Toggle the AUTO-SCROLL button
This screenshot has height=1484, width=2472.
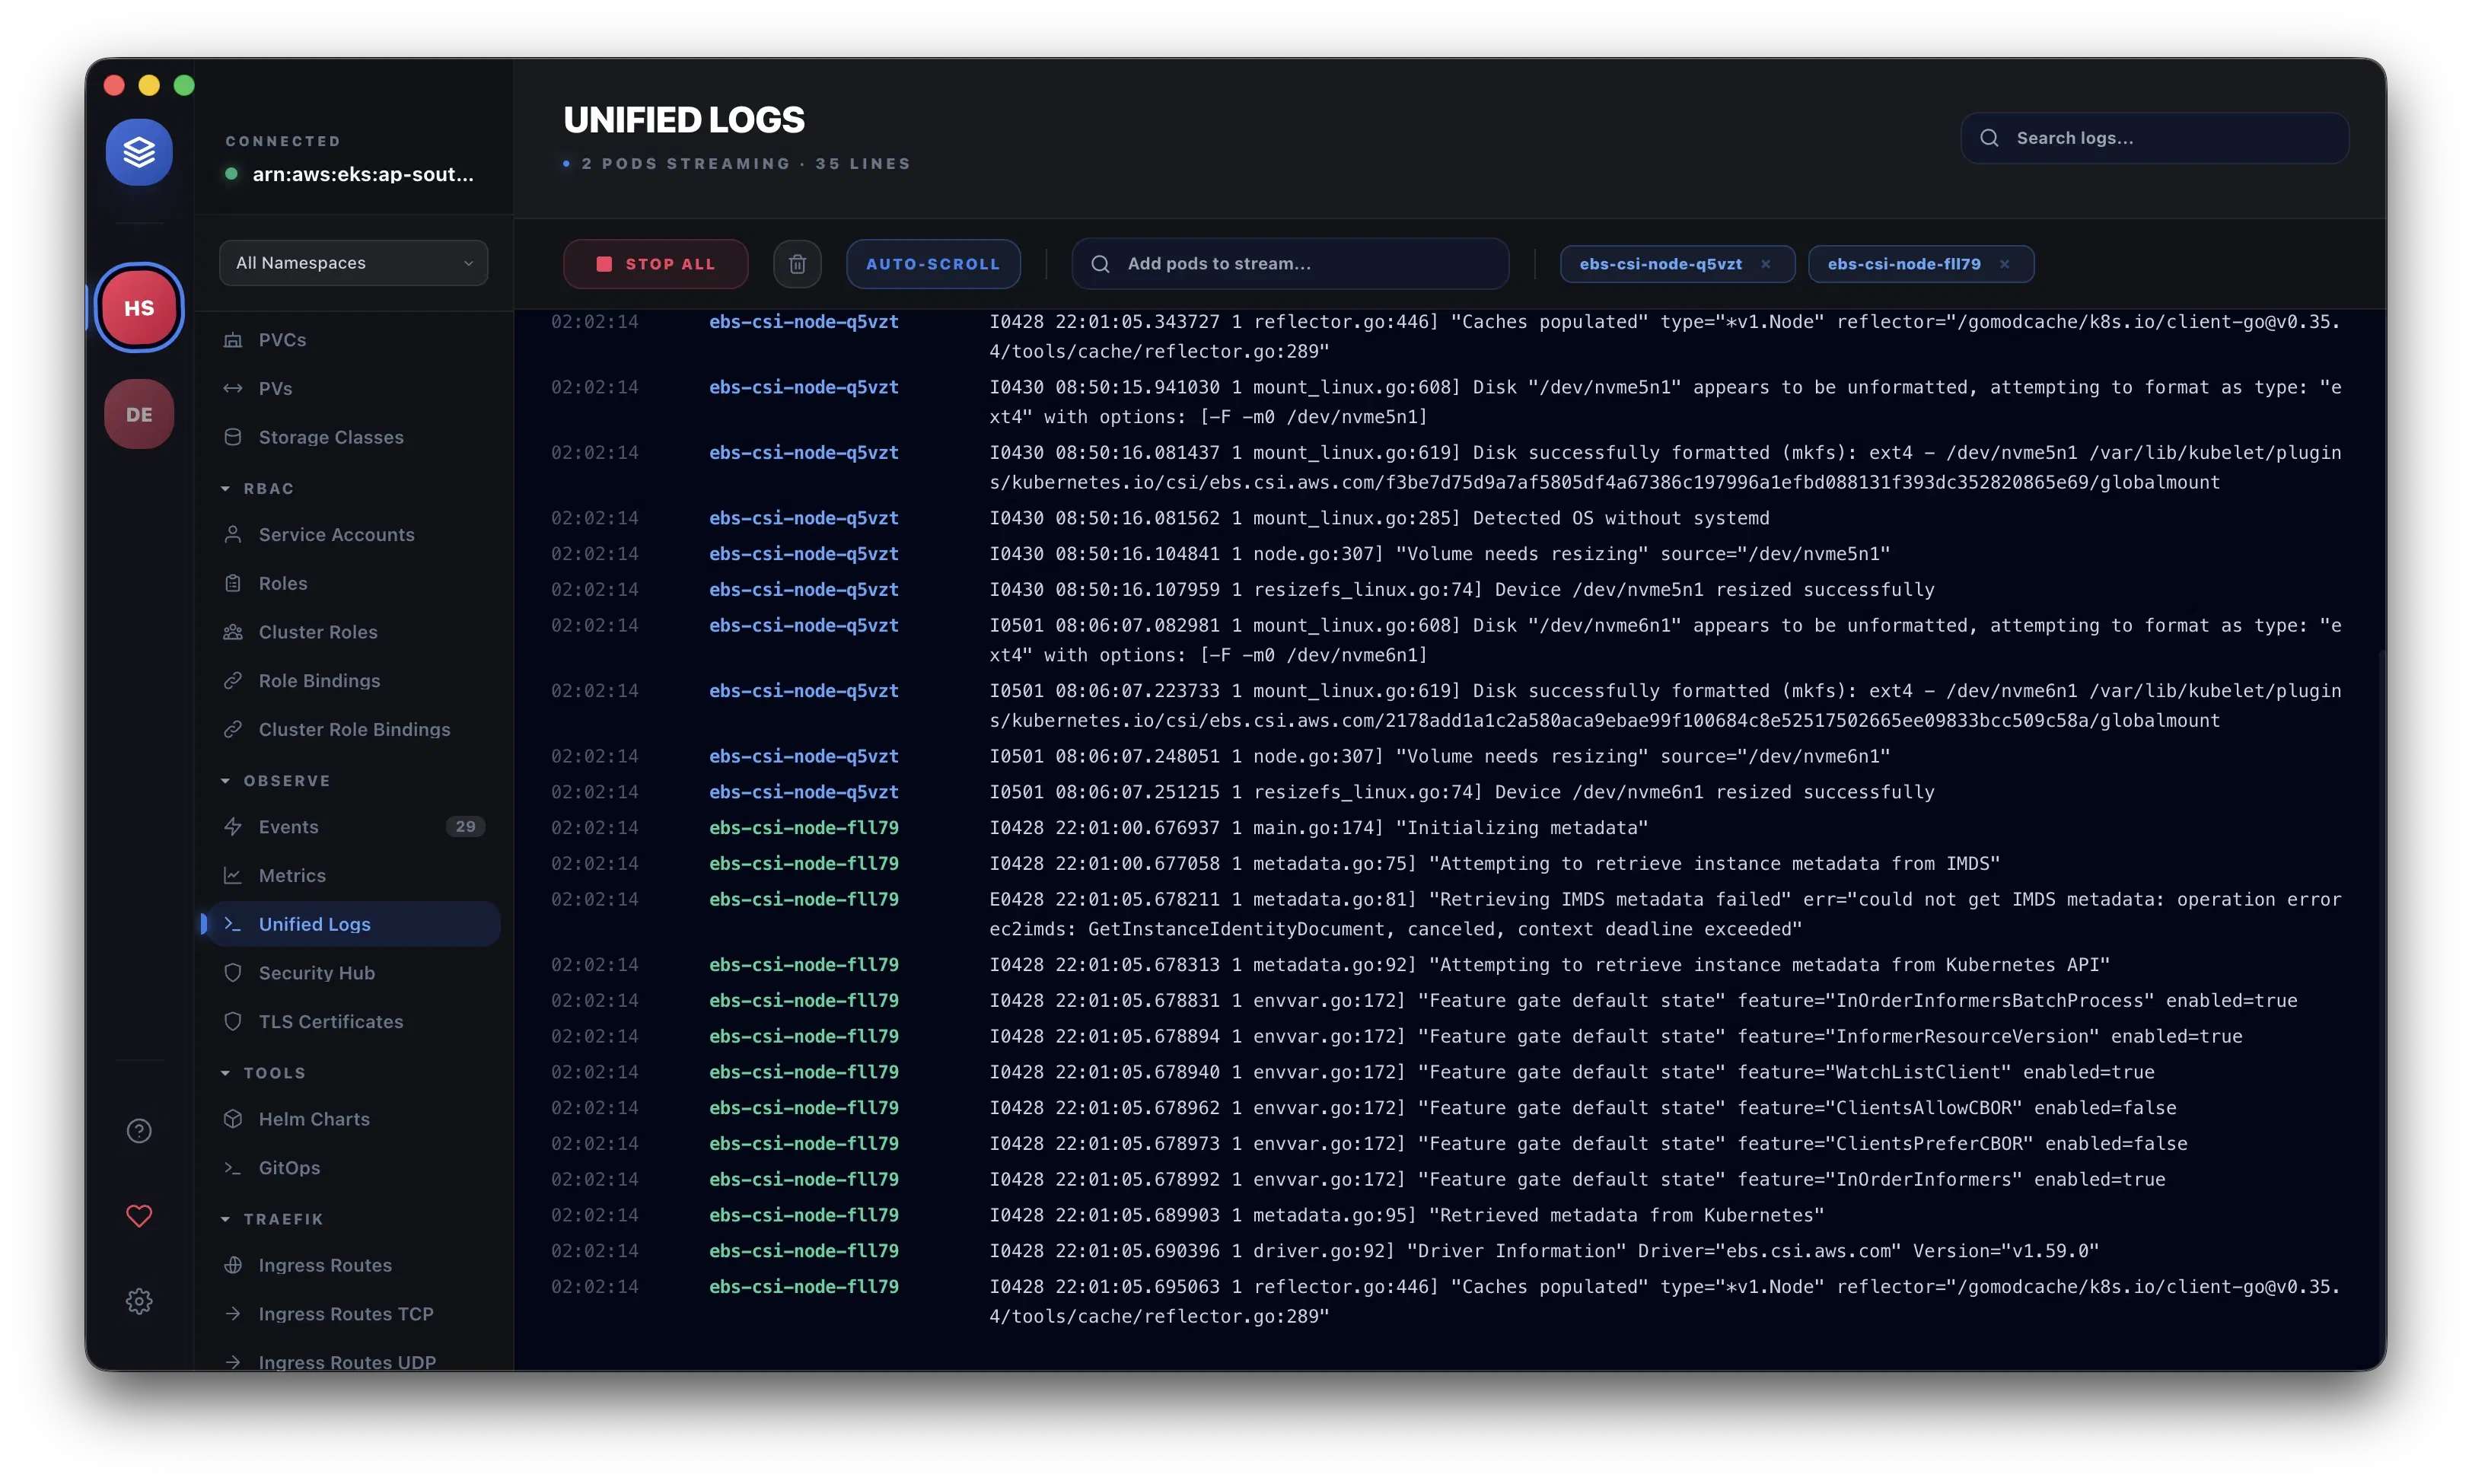pos(933,264)
